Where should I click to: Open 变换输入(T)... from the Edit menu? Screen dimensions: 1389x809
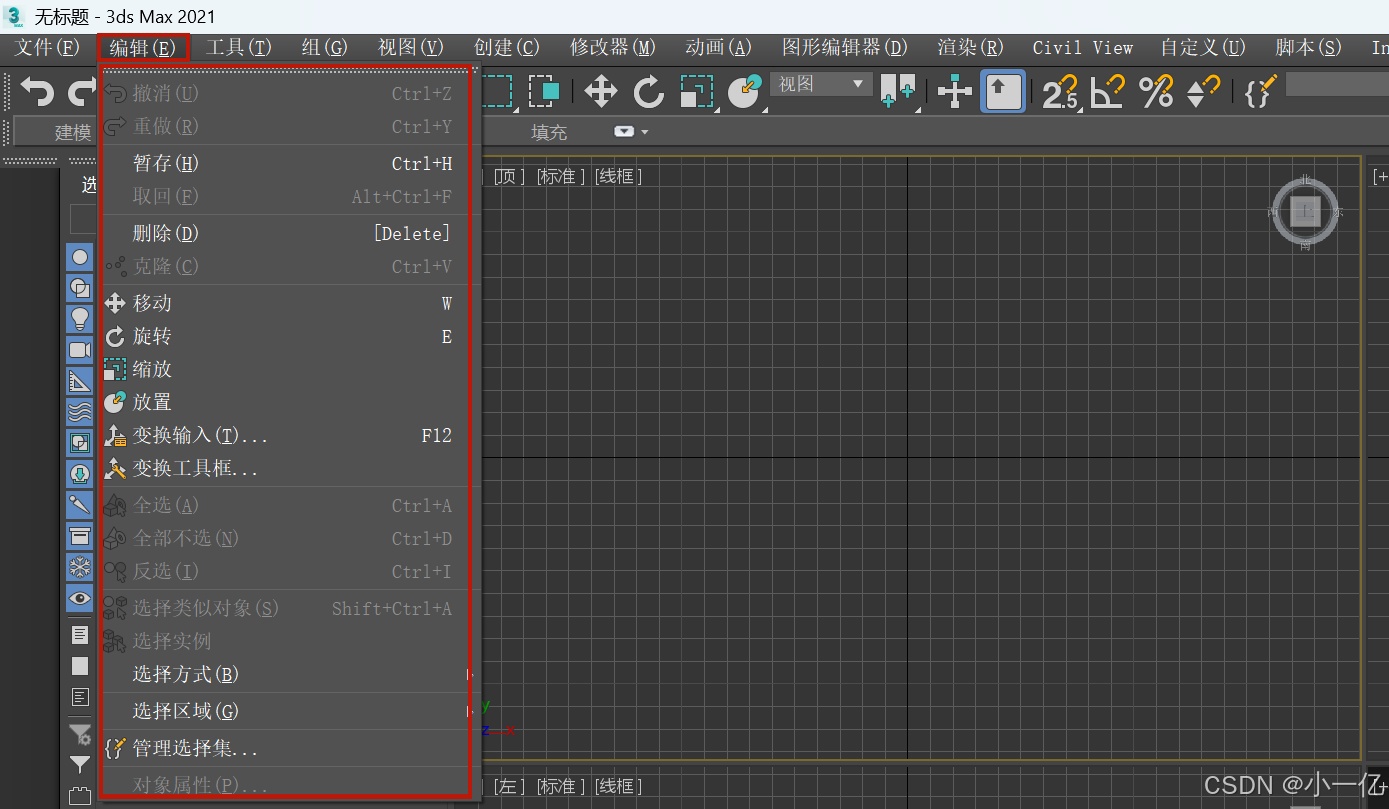pos(286,435)
